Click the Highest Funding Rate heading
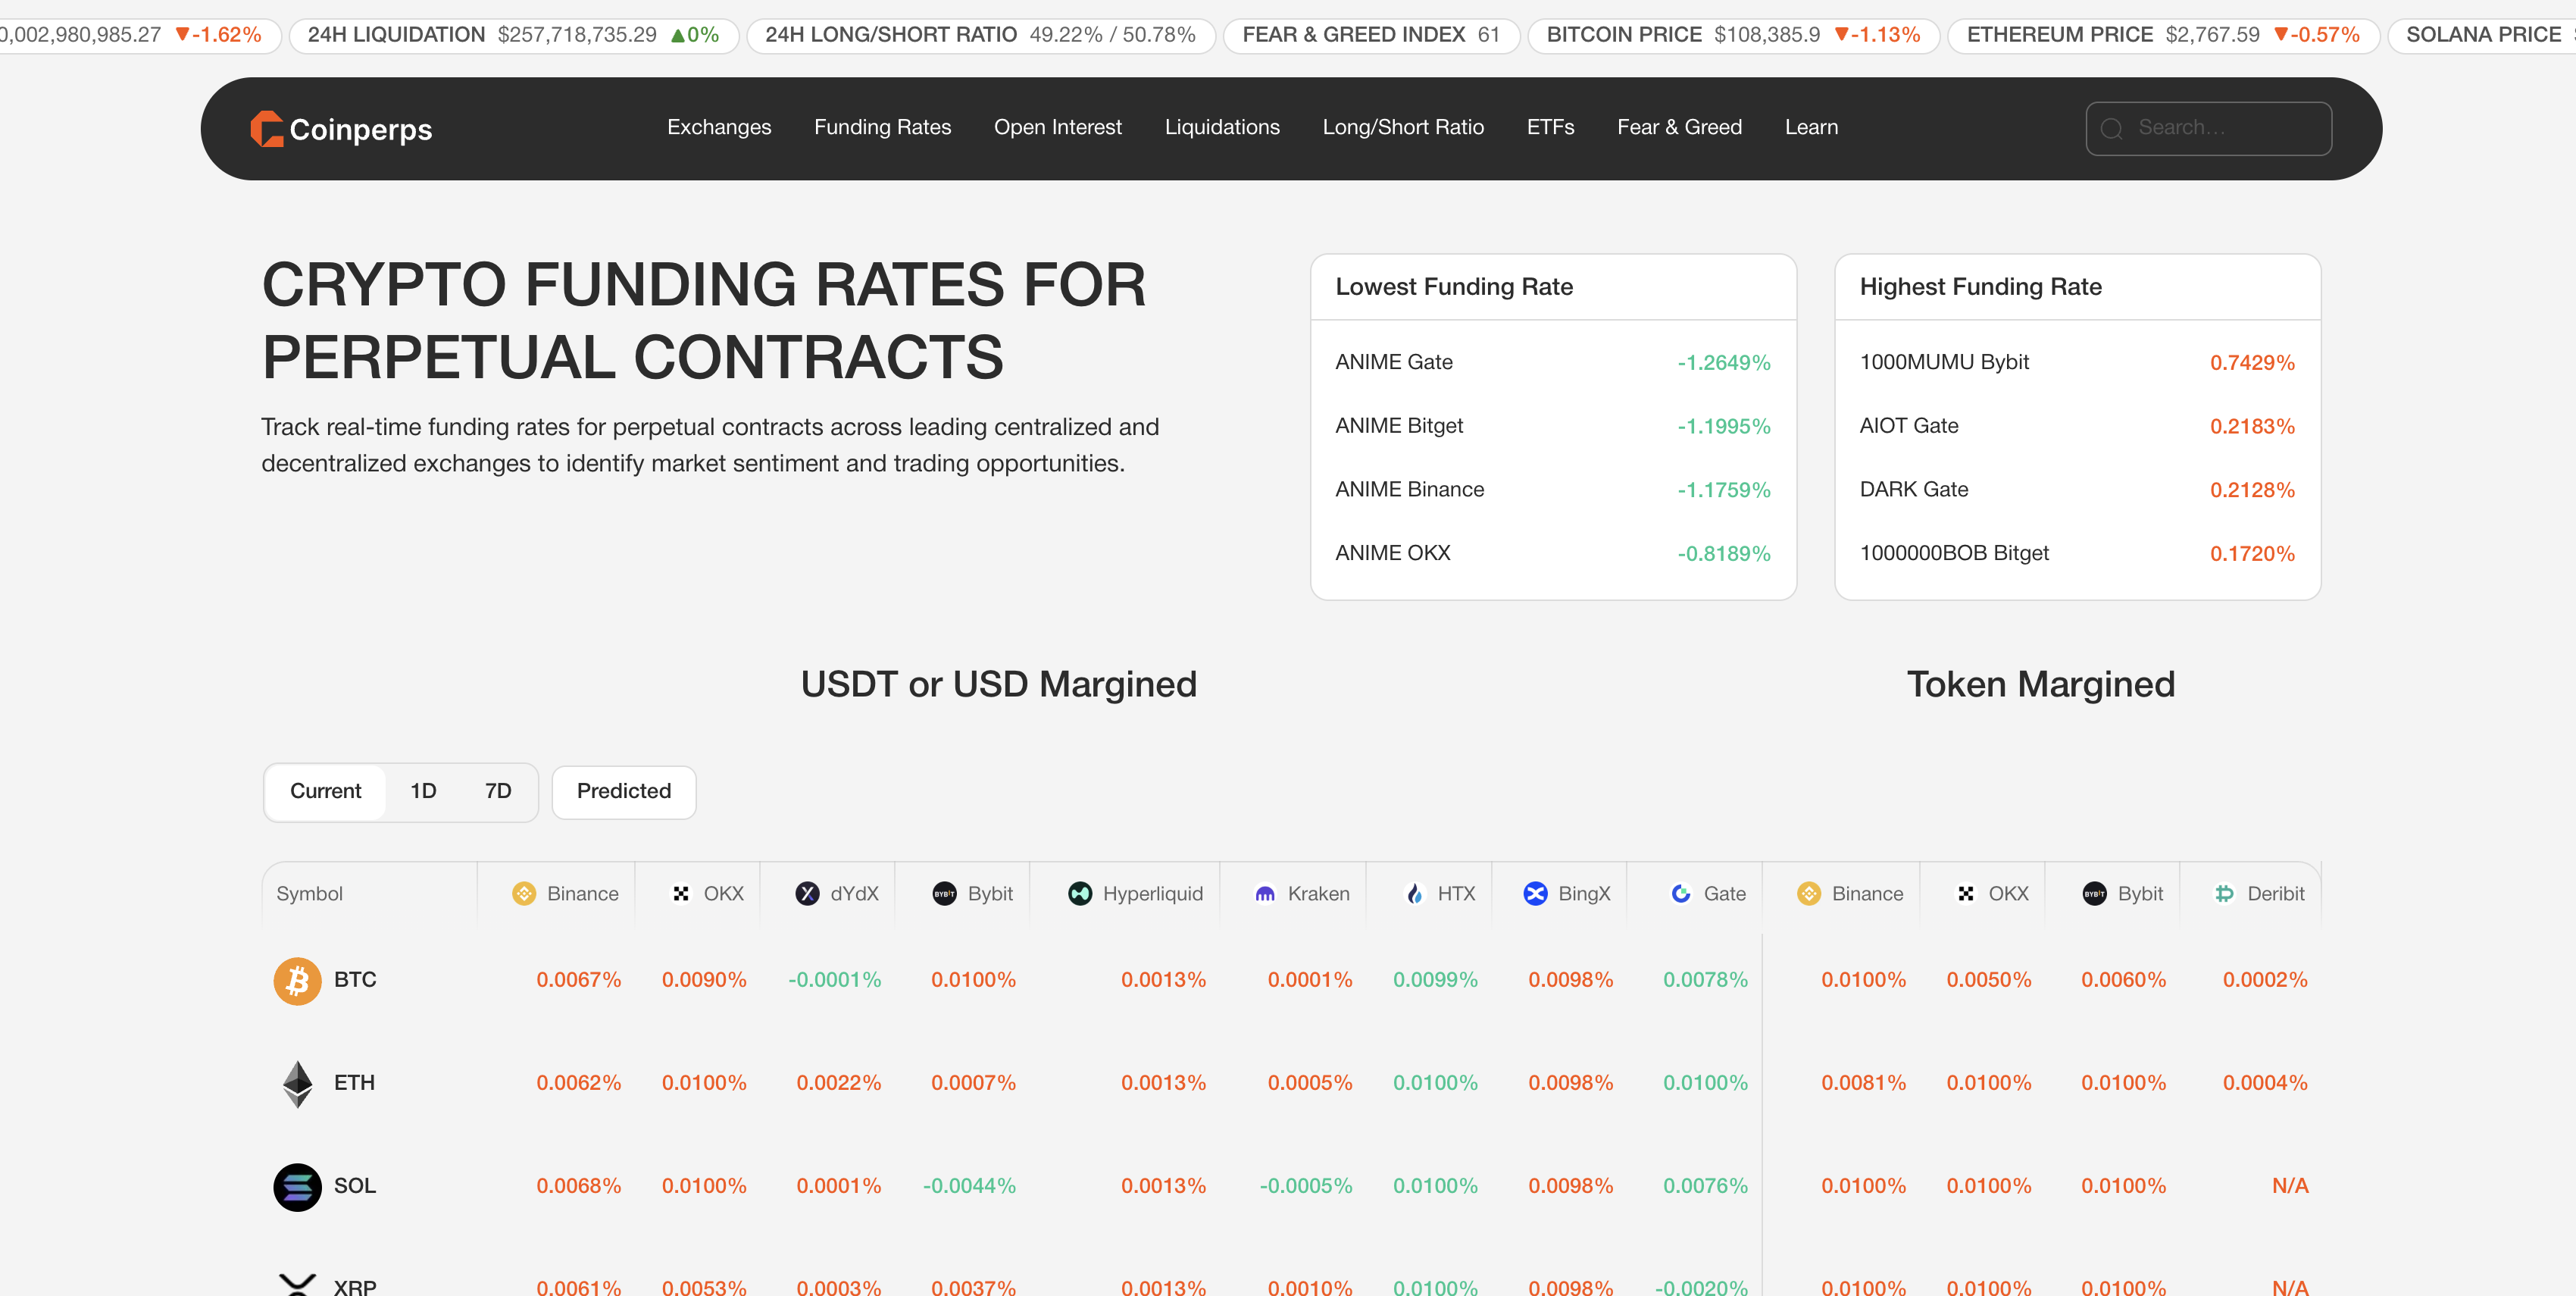The image size is (2576, 1296). click(1980, 287)
